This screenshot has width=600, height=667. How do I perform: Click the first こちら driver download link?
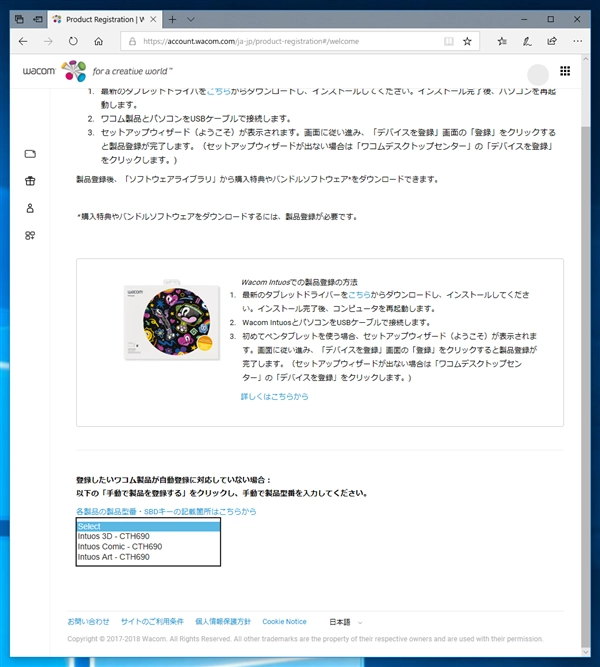pos(218,91)
